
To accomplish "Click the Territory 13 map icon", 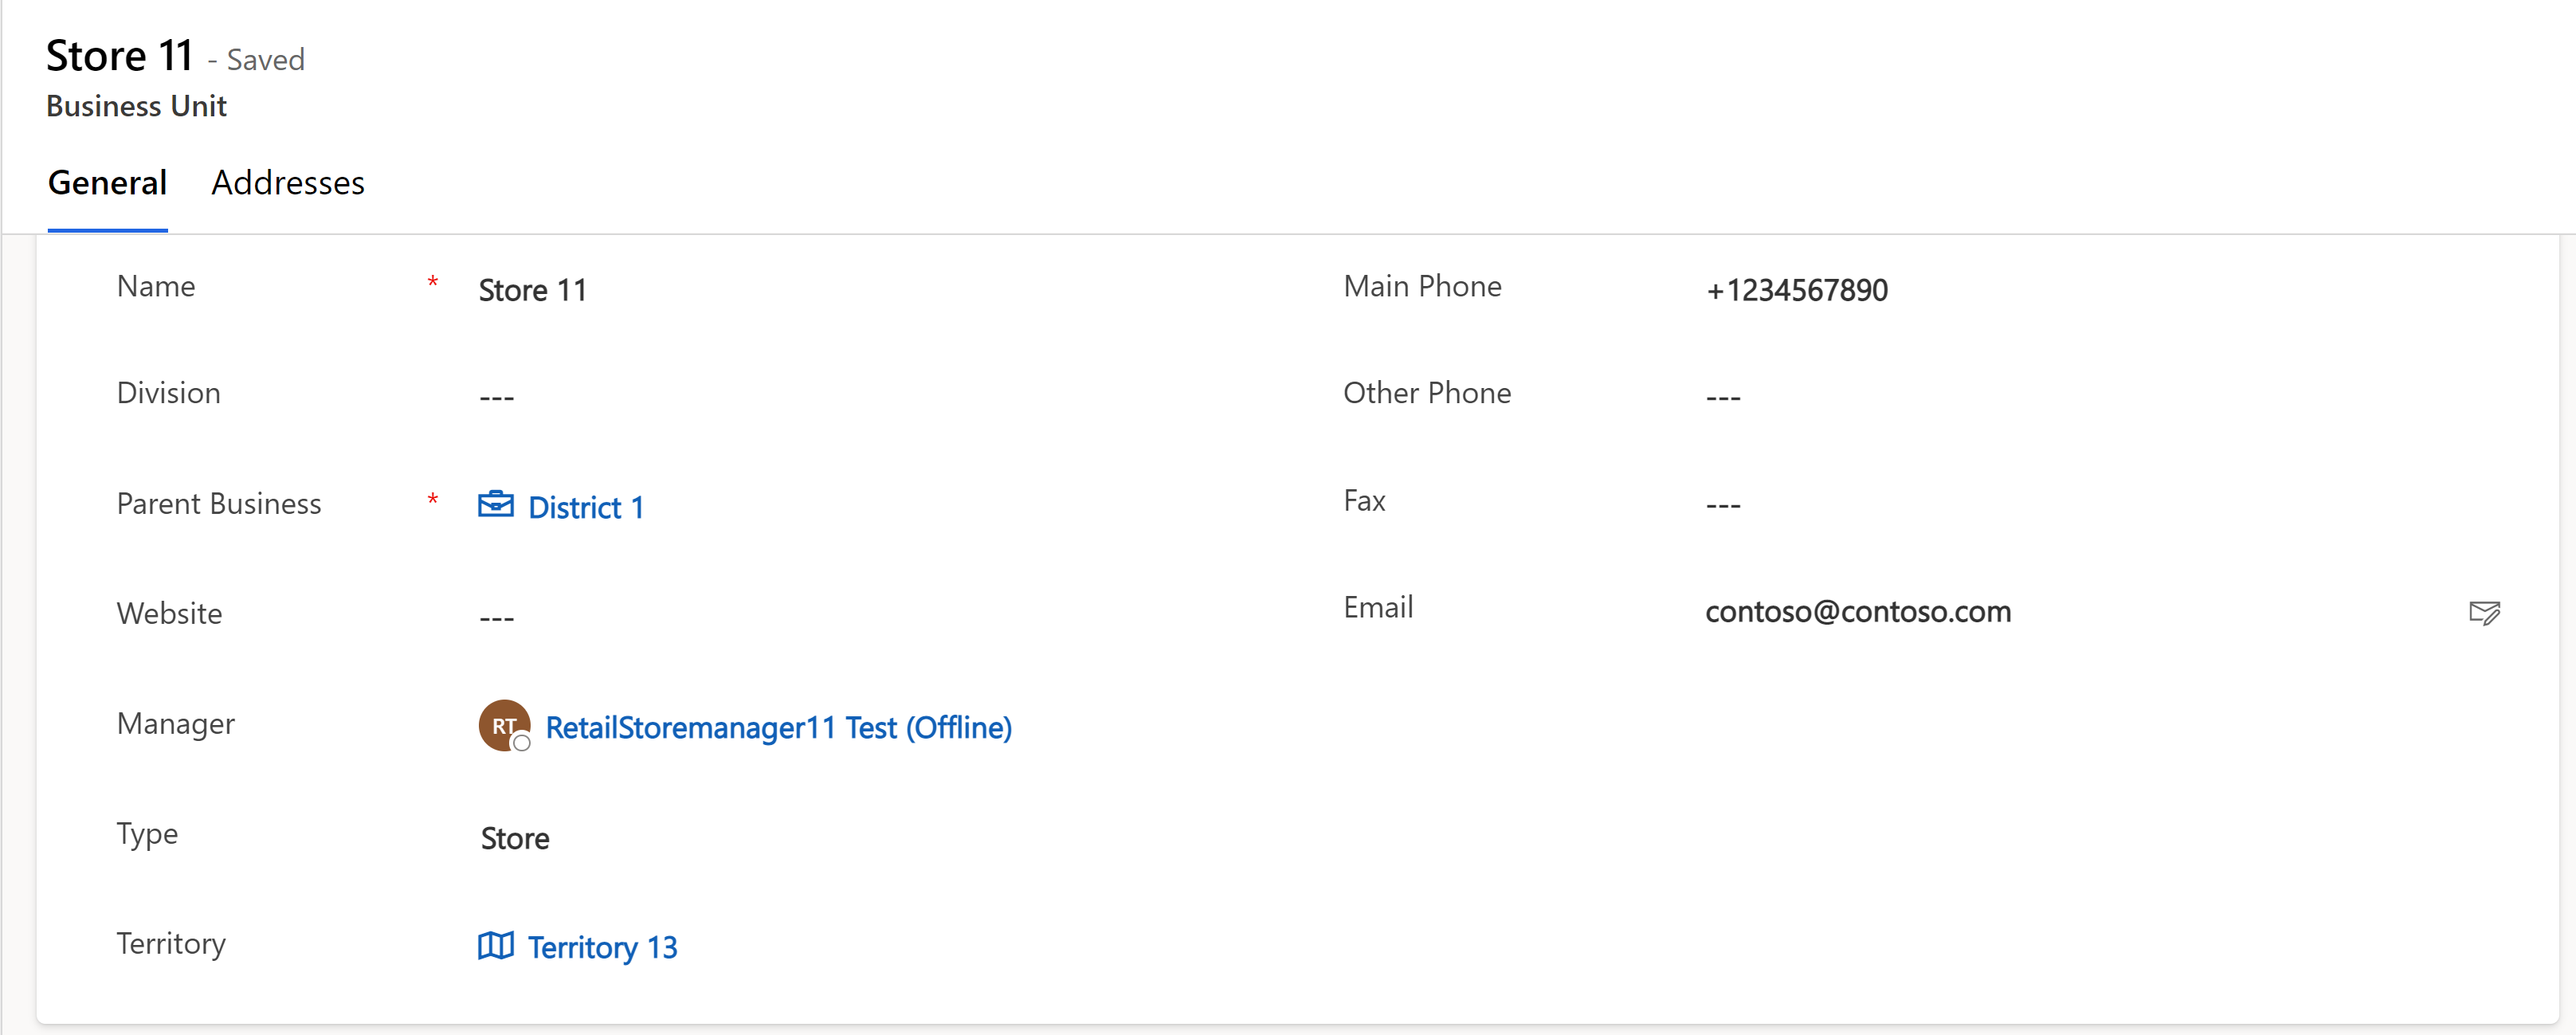I will click(x=496, y=945).
